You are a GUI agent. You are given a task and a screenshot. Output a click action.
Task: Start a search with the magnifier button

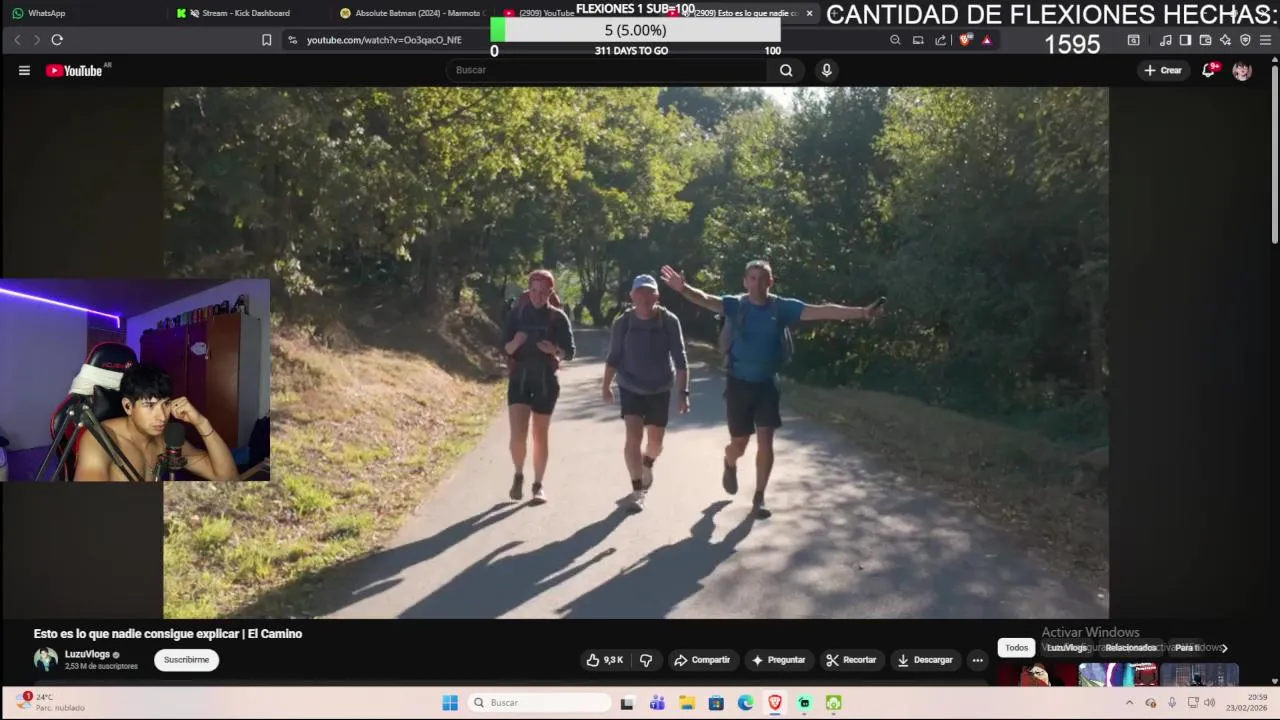click(x=786, y=70)
